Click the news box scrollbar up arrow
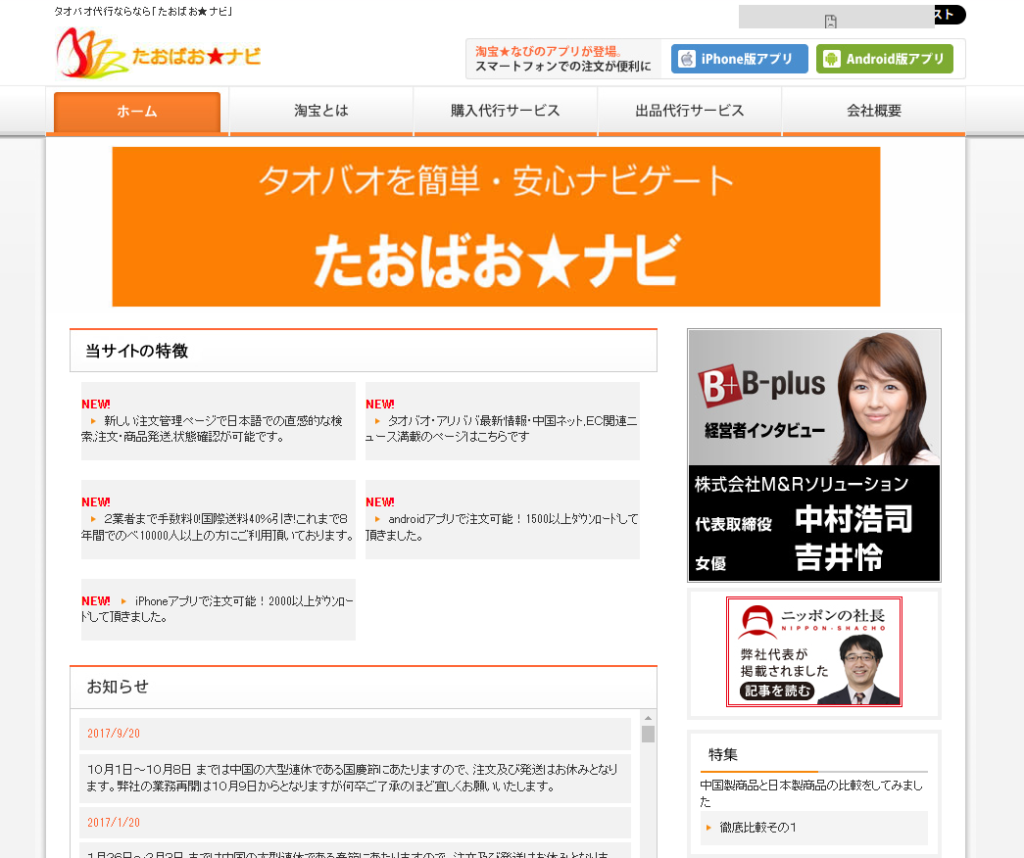 coord(648,718)
